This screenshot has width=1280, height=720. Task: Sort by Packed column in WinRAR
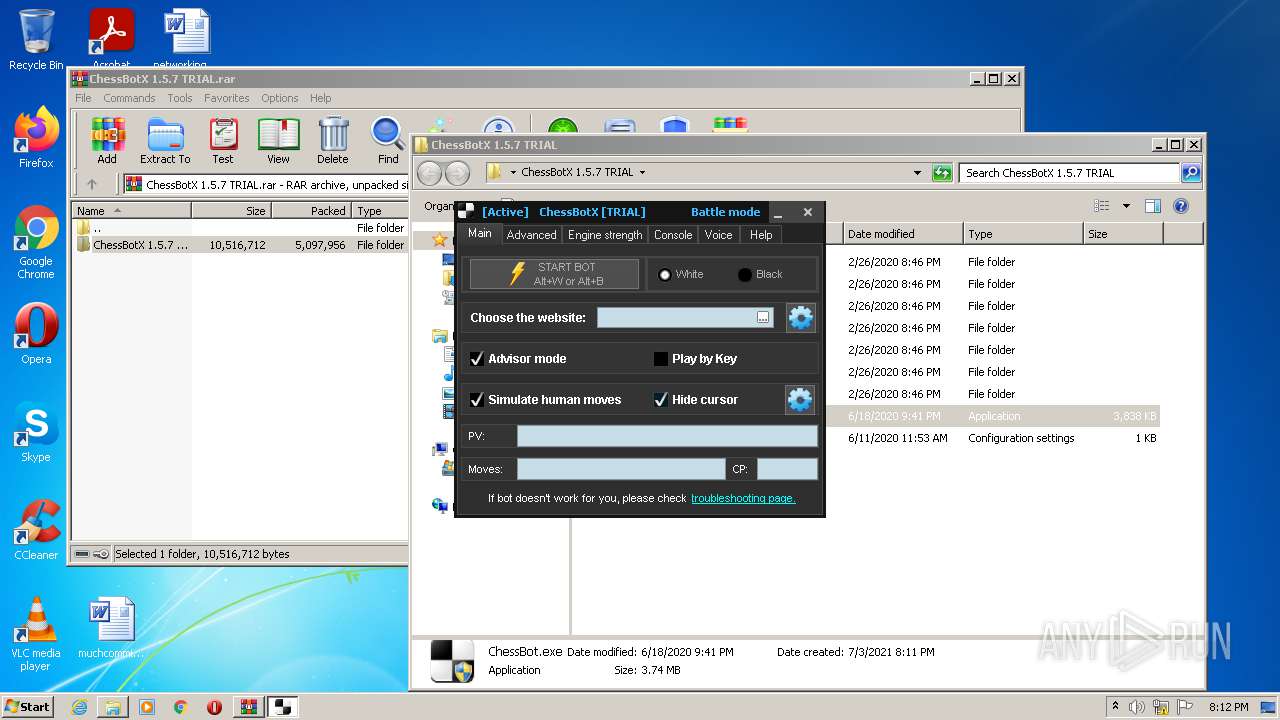coord(311,211)
